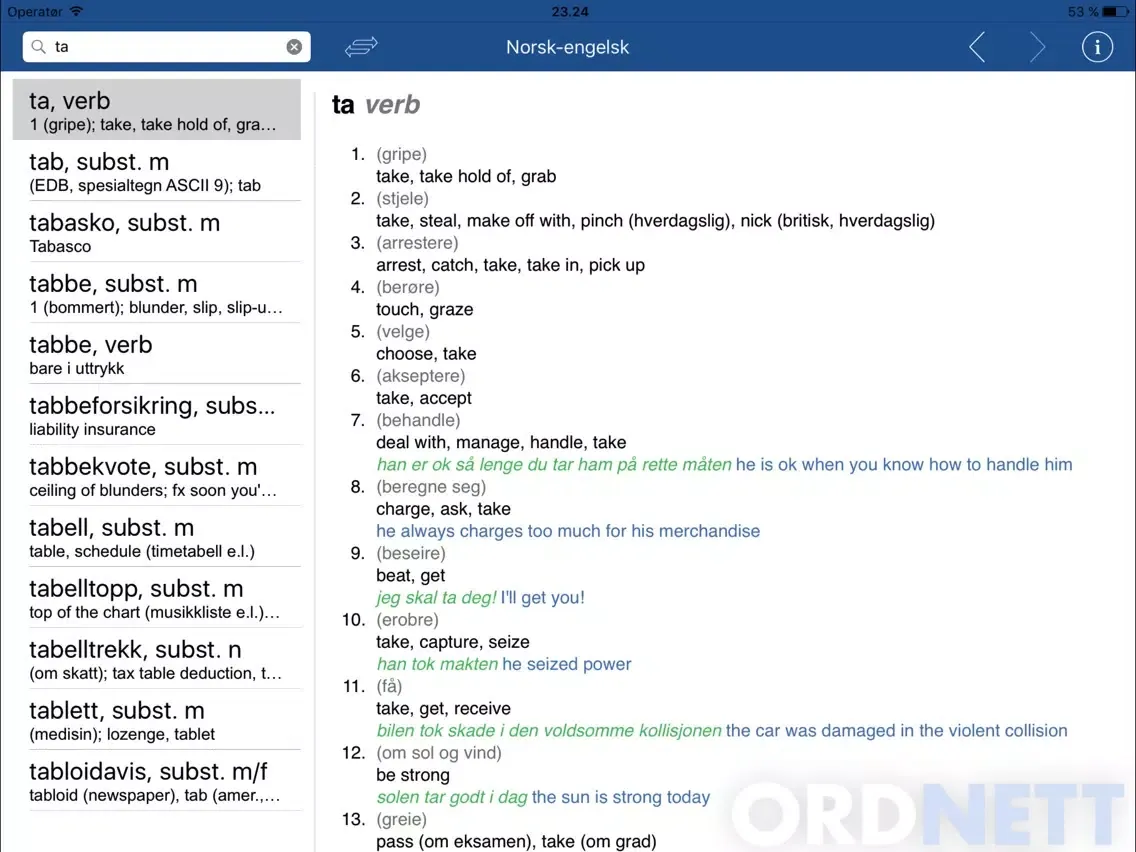Viewport: 1136px width, 852px height.
Task: Click '(gripe)' sense label
Action: coord(401,154)
